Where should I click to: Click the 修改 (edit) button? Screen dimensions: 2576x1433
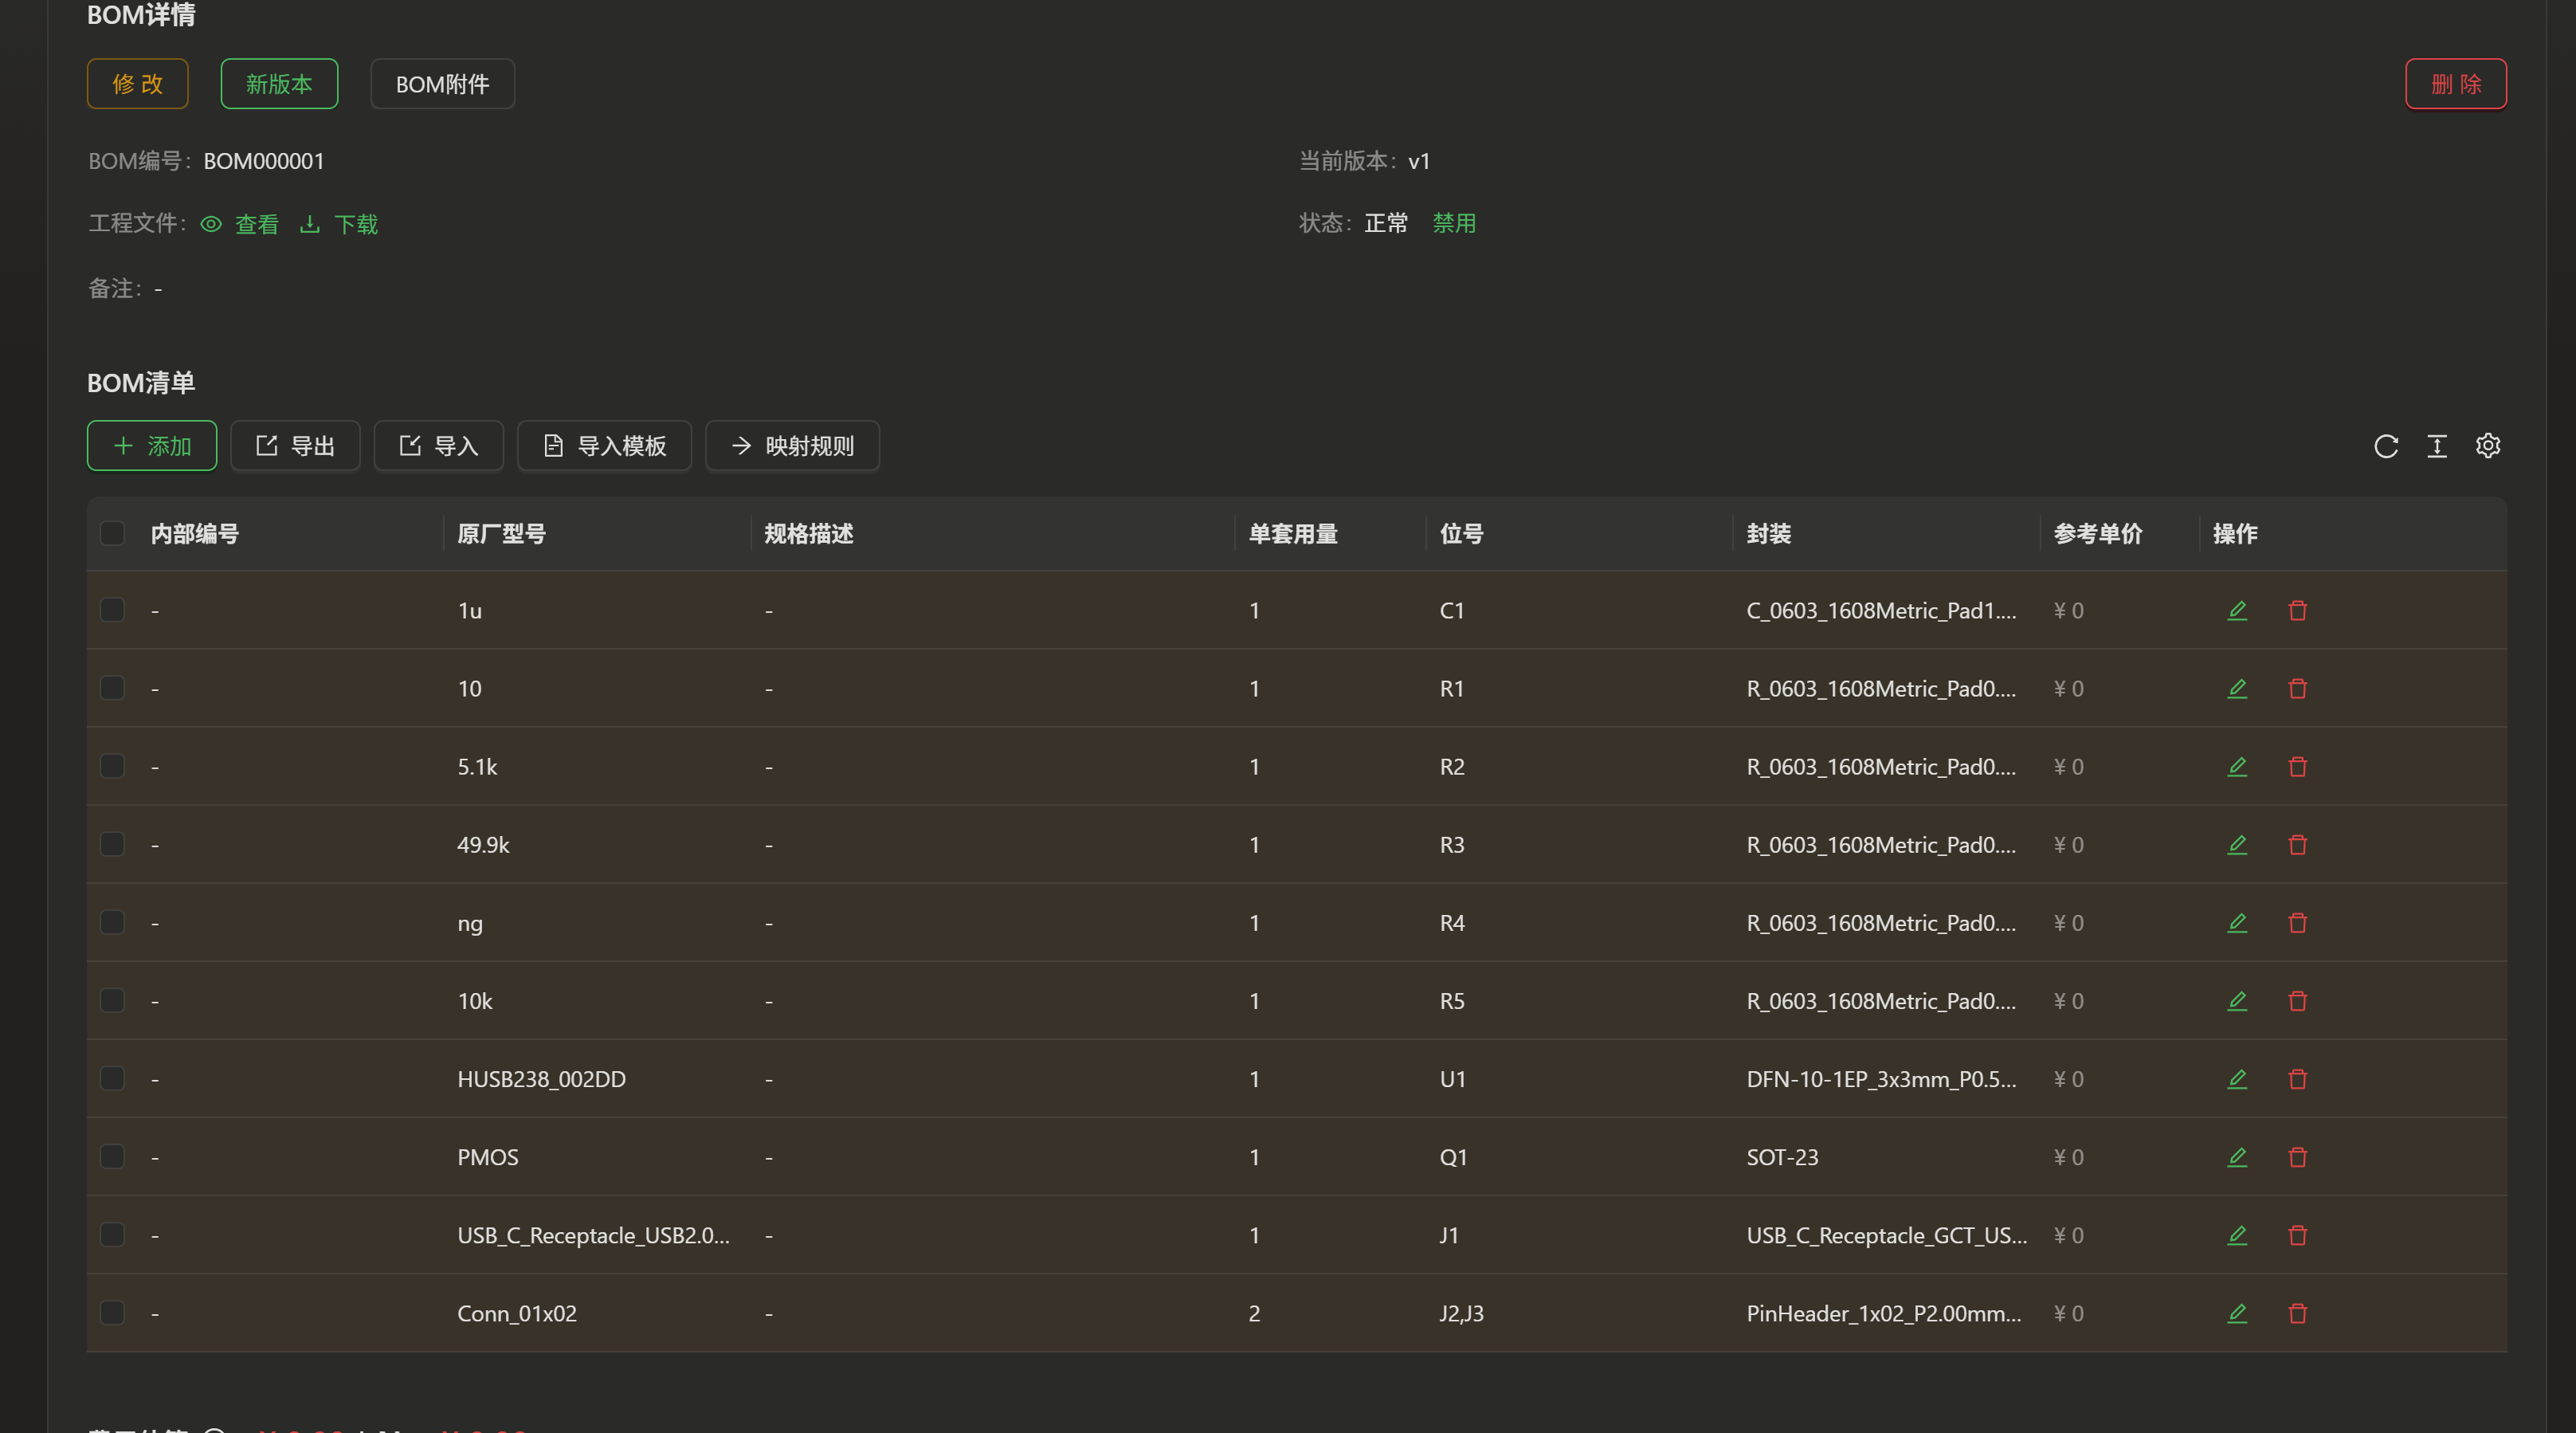coord(137,84)
